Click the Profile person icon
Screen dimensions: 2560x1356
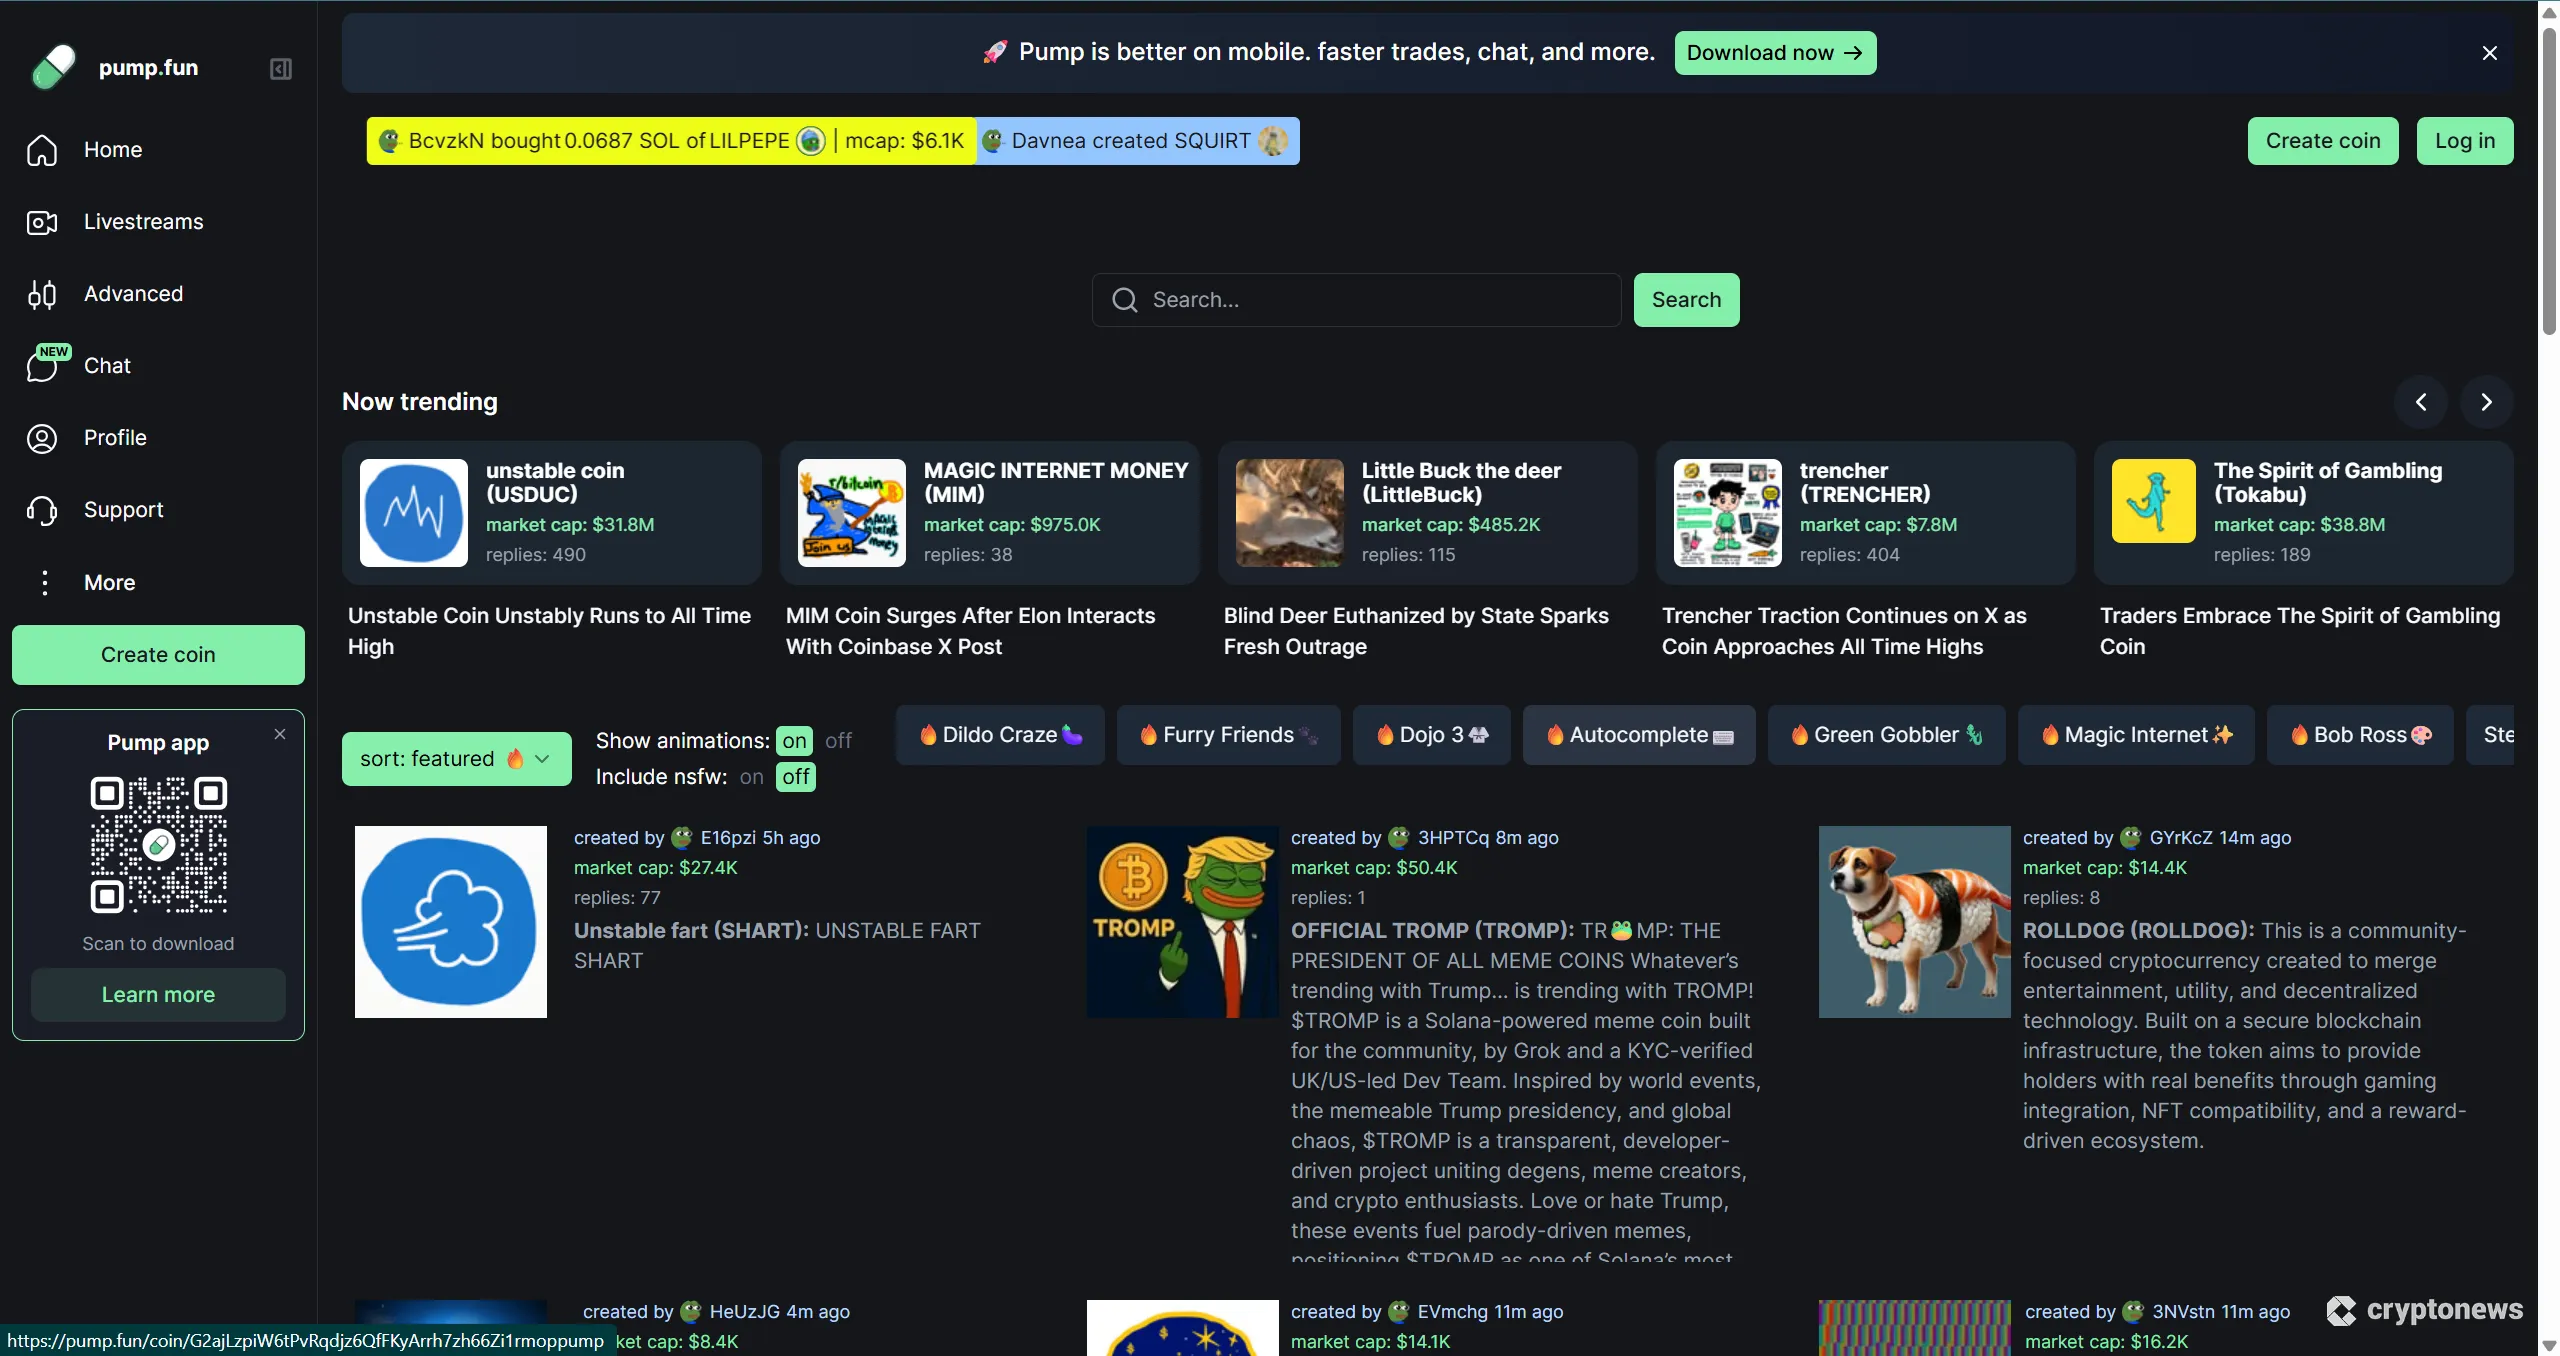[x=42, y=438]
